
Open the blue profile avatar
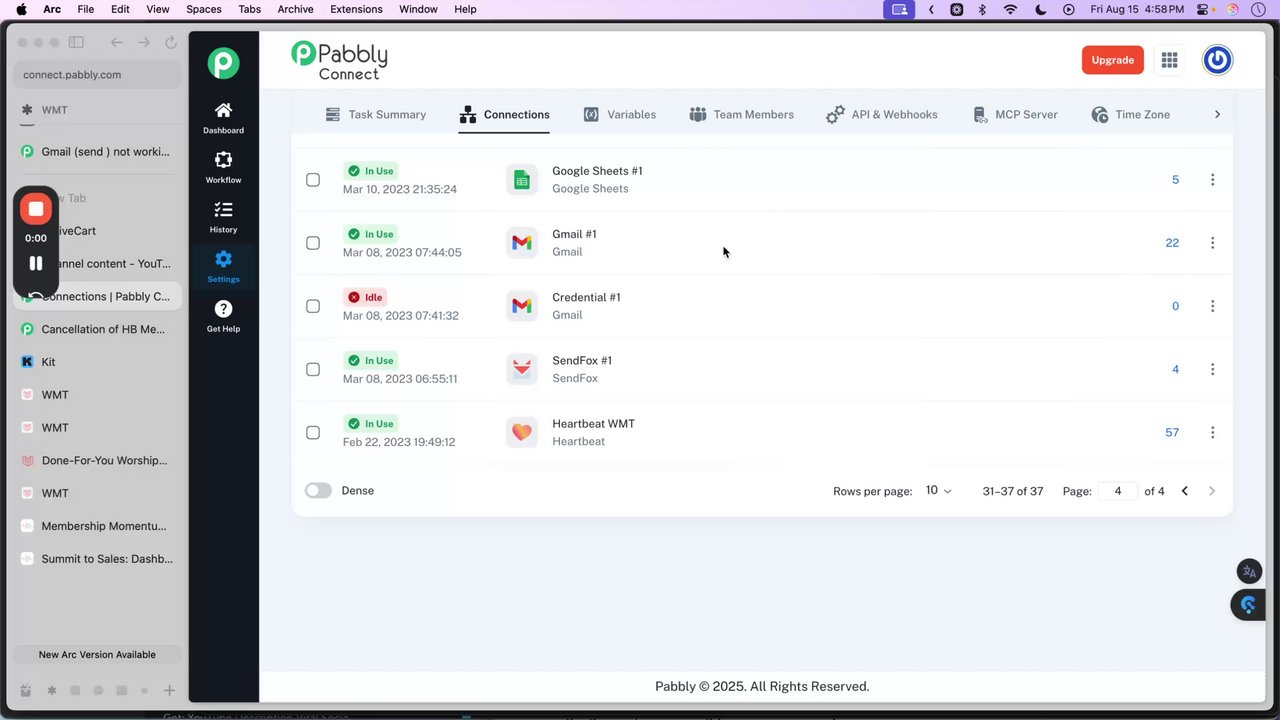pos(1217,60)
